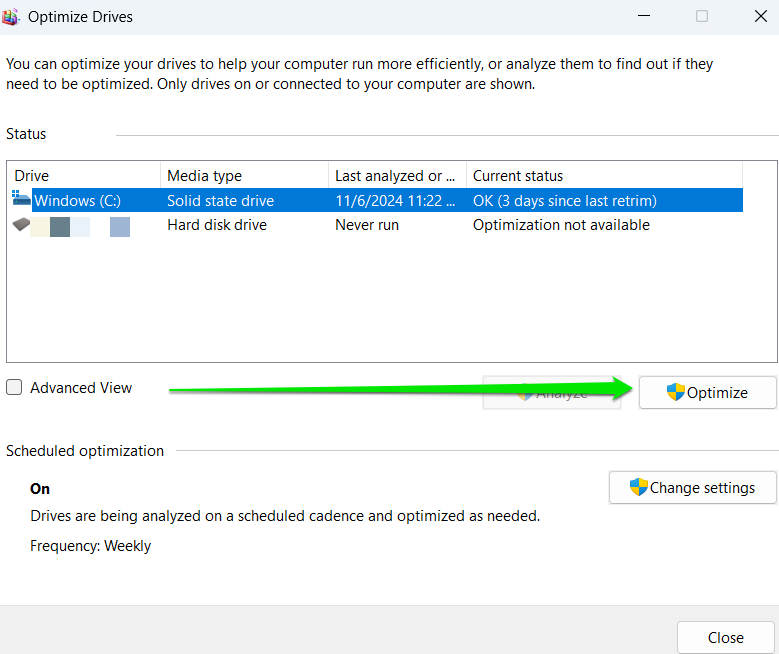The image size is (779, 654).
Task: Click OK (3 days since last retrim) status
Action: (x=565, y=201)
